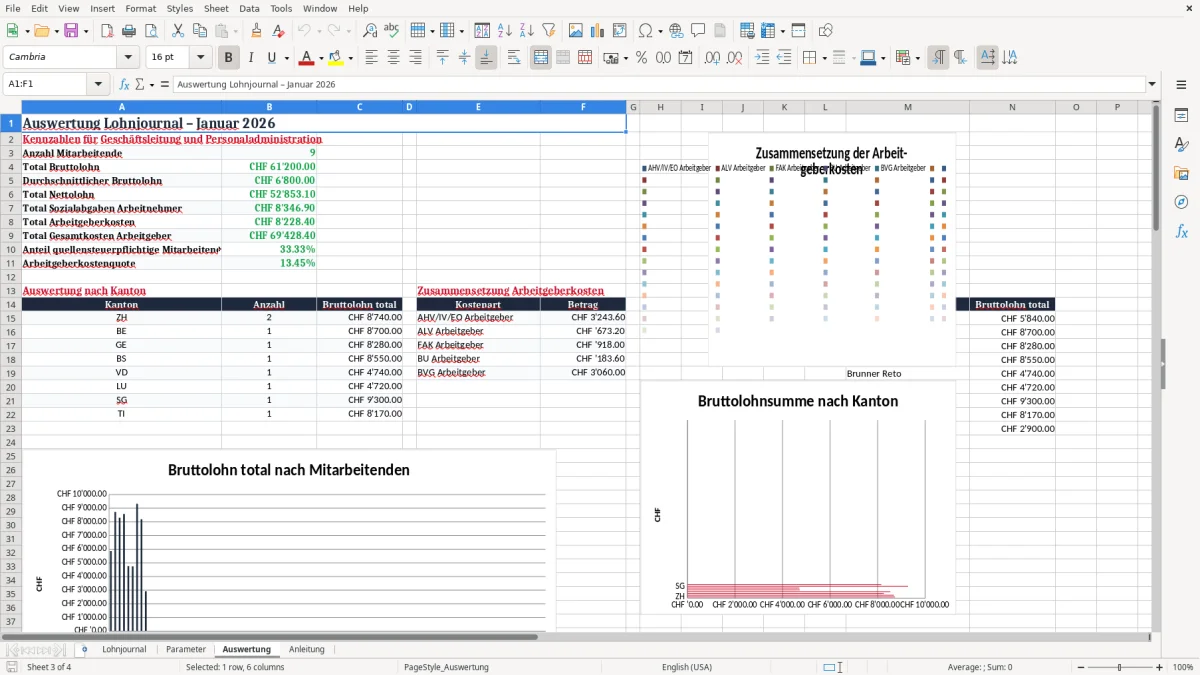Open the font color dropdown arrow
Screen dimensions: 1200x675
click(x=321, y=58)
